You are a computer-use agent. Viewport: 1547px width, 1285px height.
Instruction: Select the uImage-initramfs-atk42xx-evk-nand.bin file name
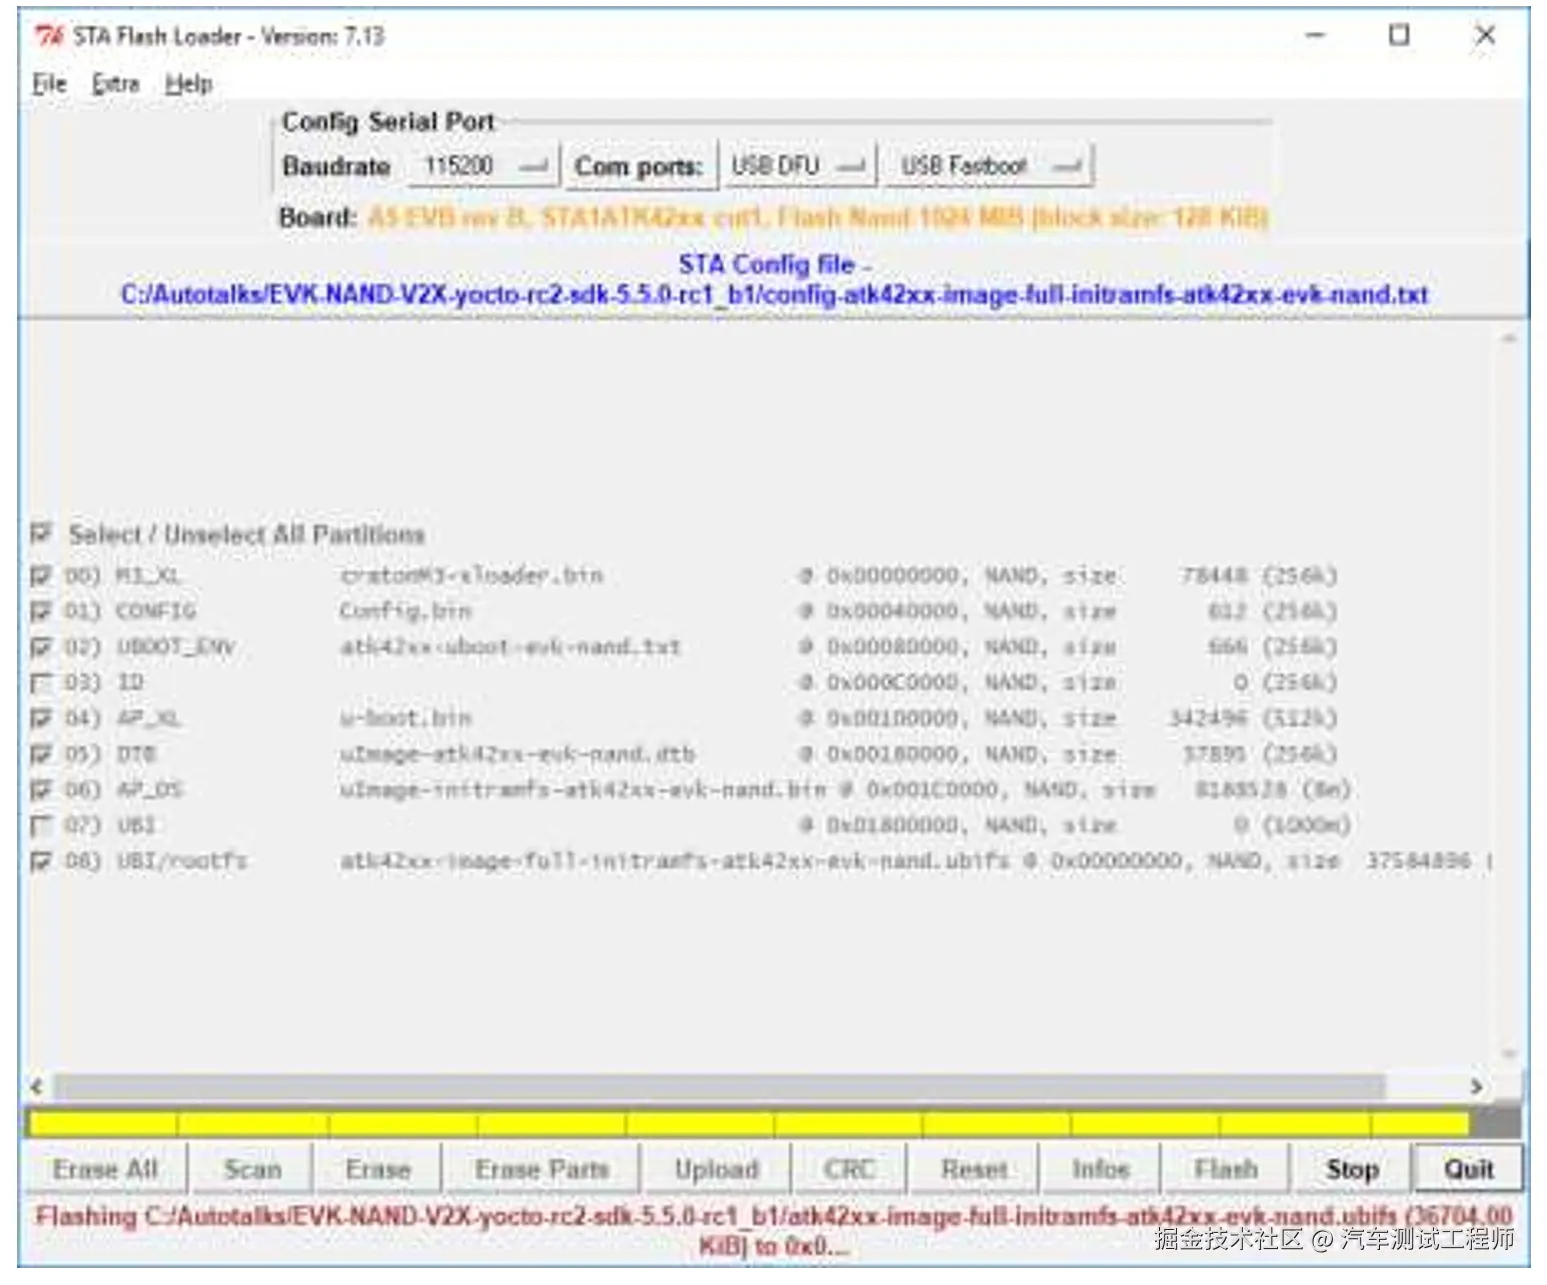coord(583,790)
